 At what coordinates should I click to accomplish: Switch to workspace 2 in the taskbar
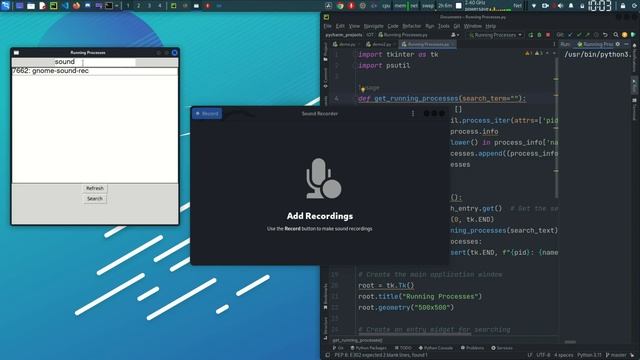(x=138, y=6)
